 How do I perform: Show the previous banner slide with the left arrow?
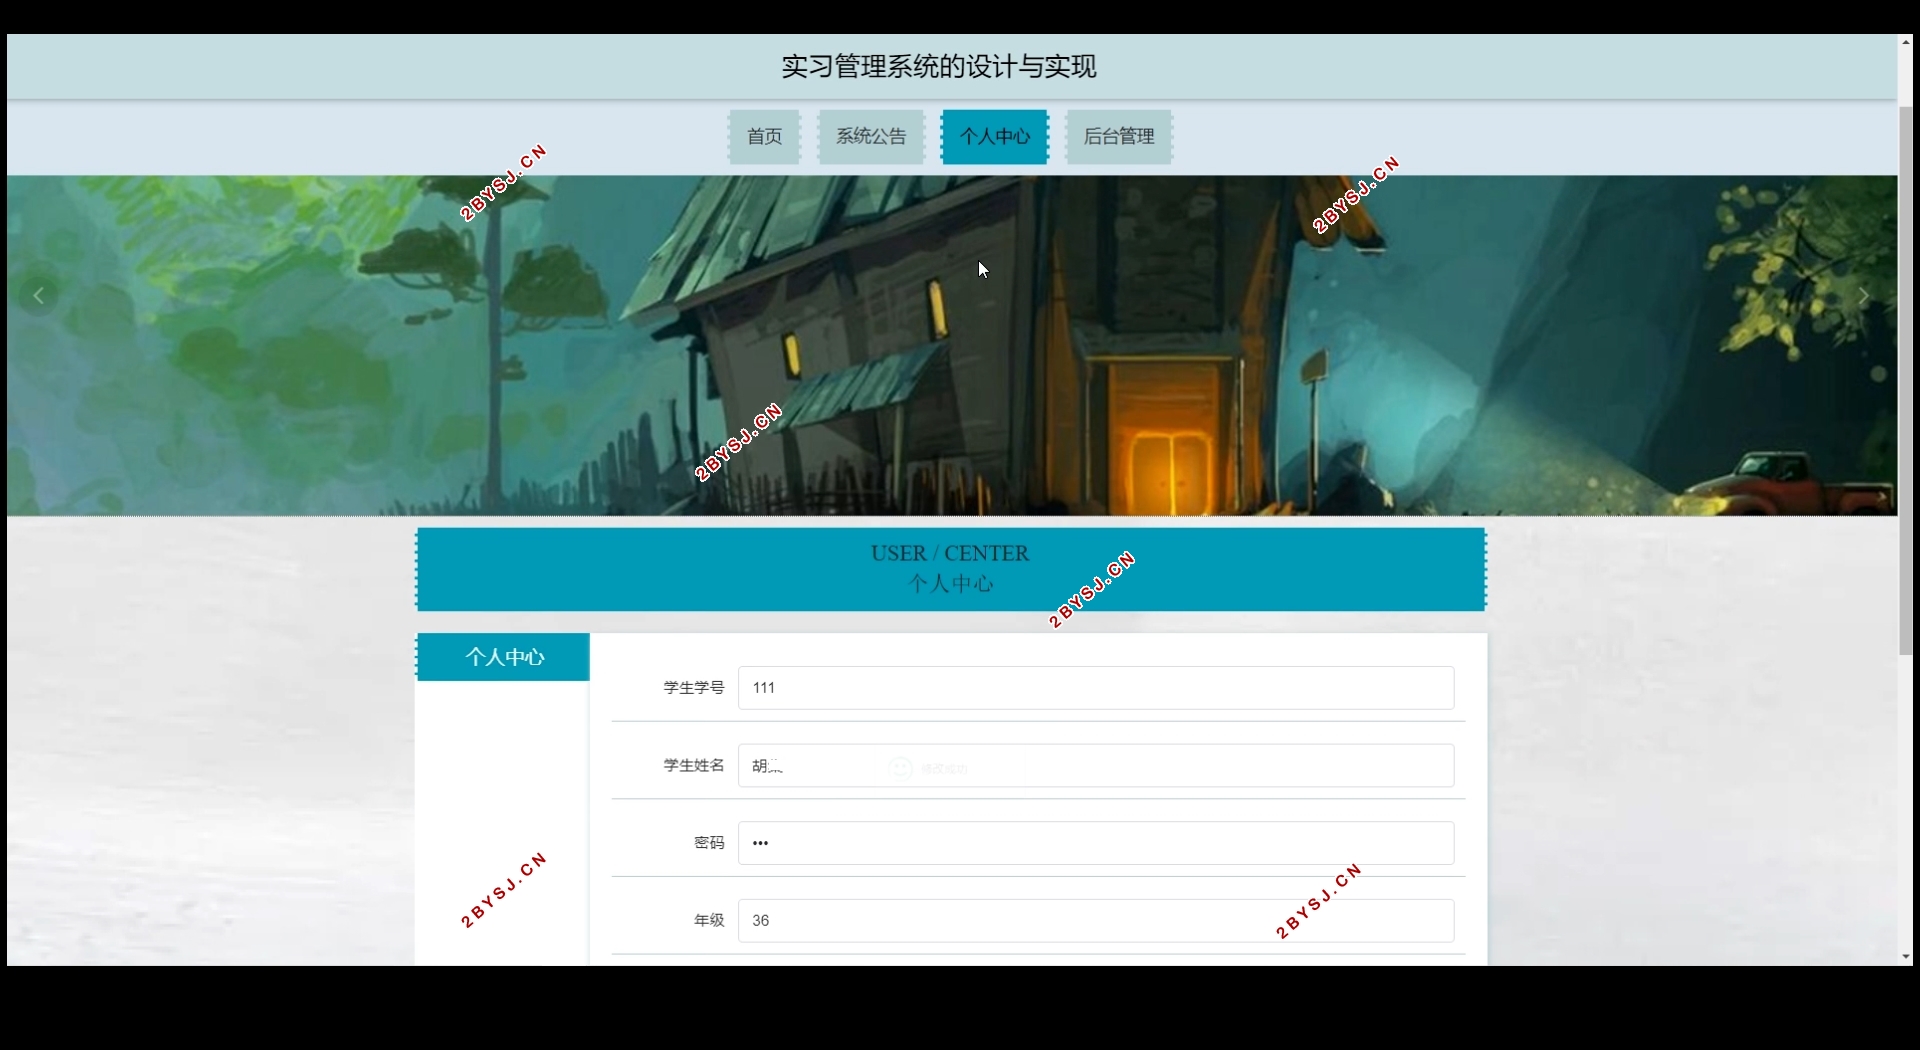click(39, 296)
